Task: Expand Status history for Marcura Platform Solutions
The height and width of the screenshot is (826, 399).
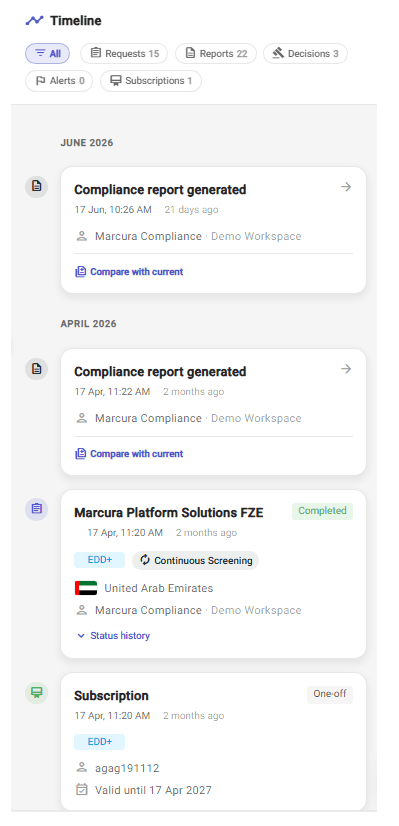Action: [x=113, y=636]
